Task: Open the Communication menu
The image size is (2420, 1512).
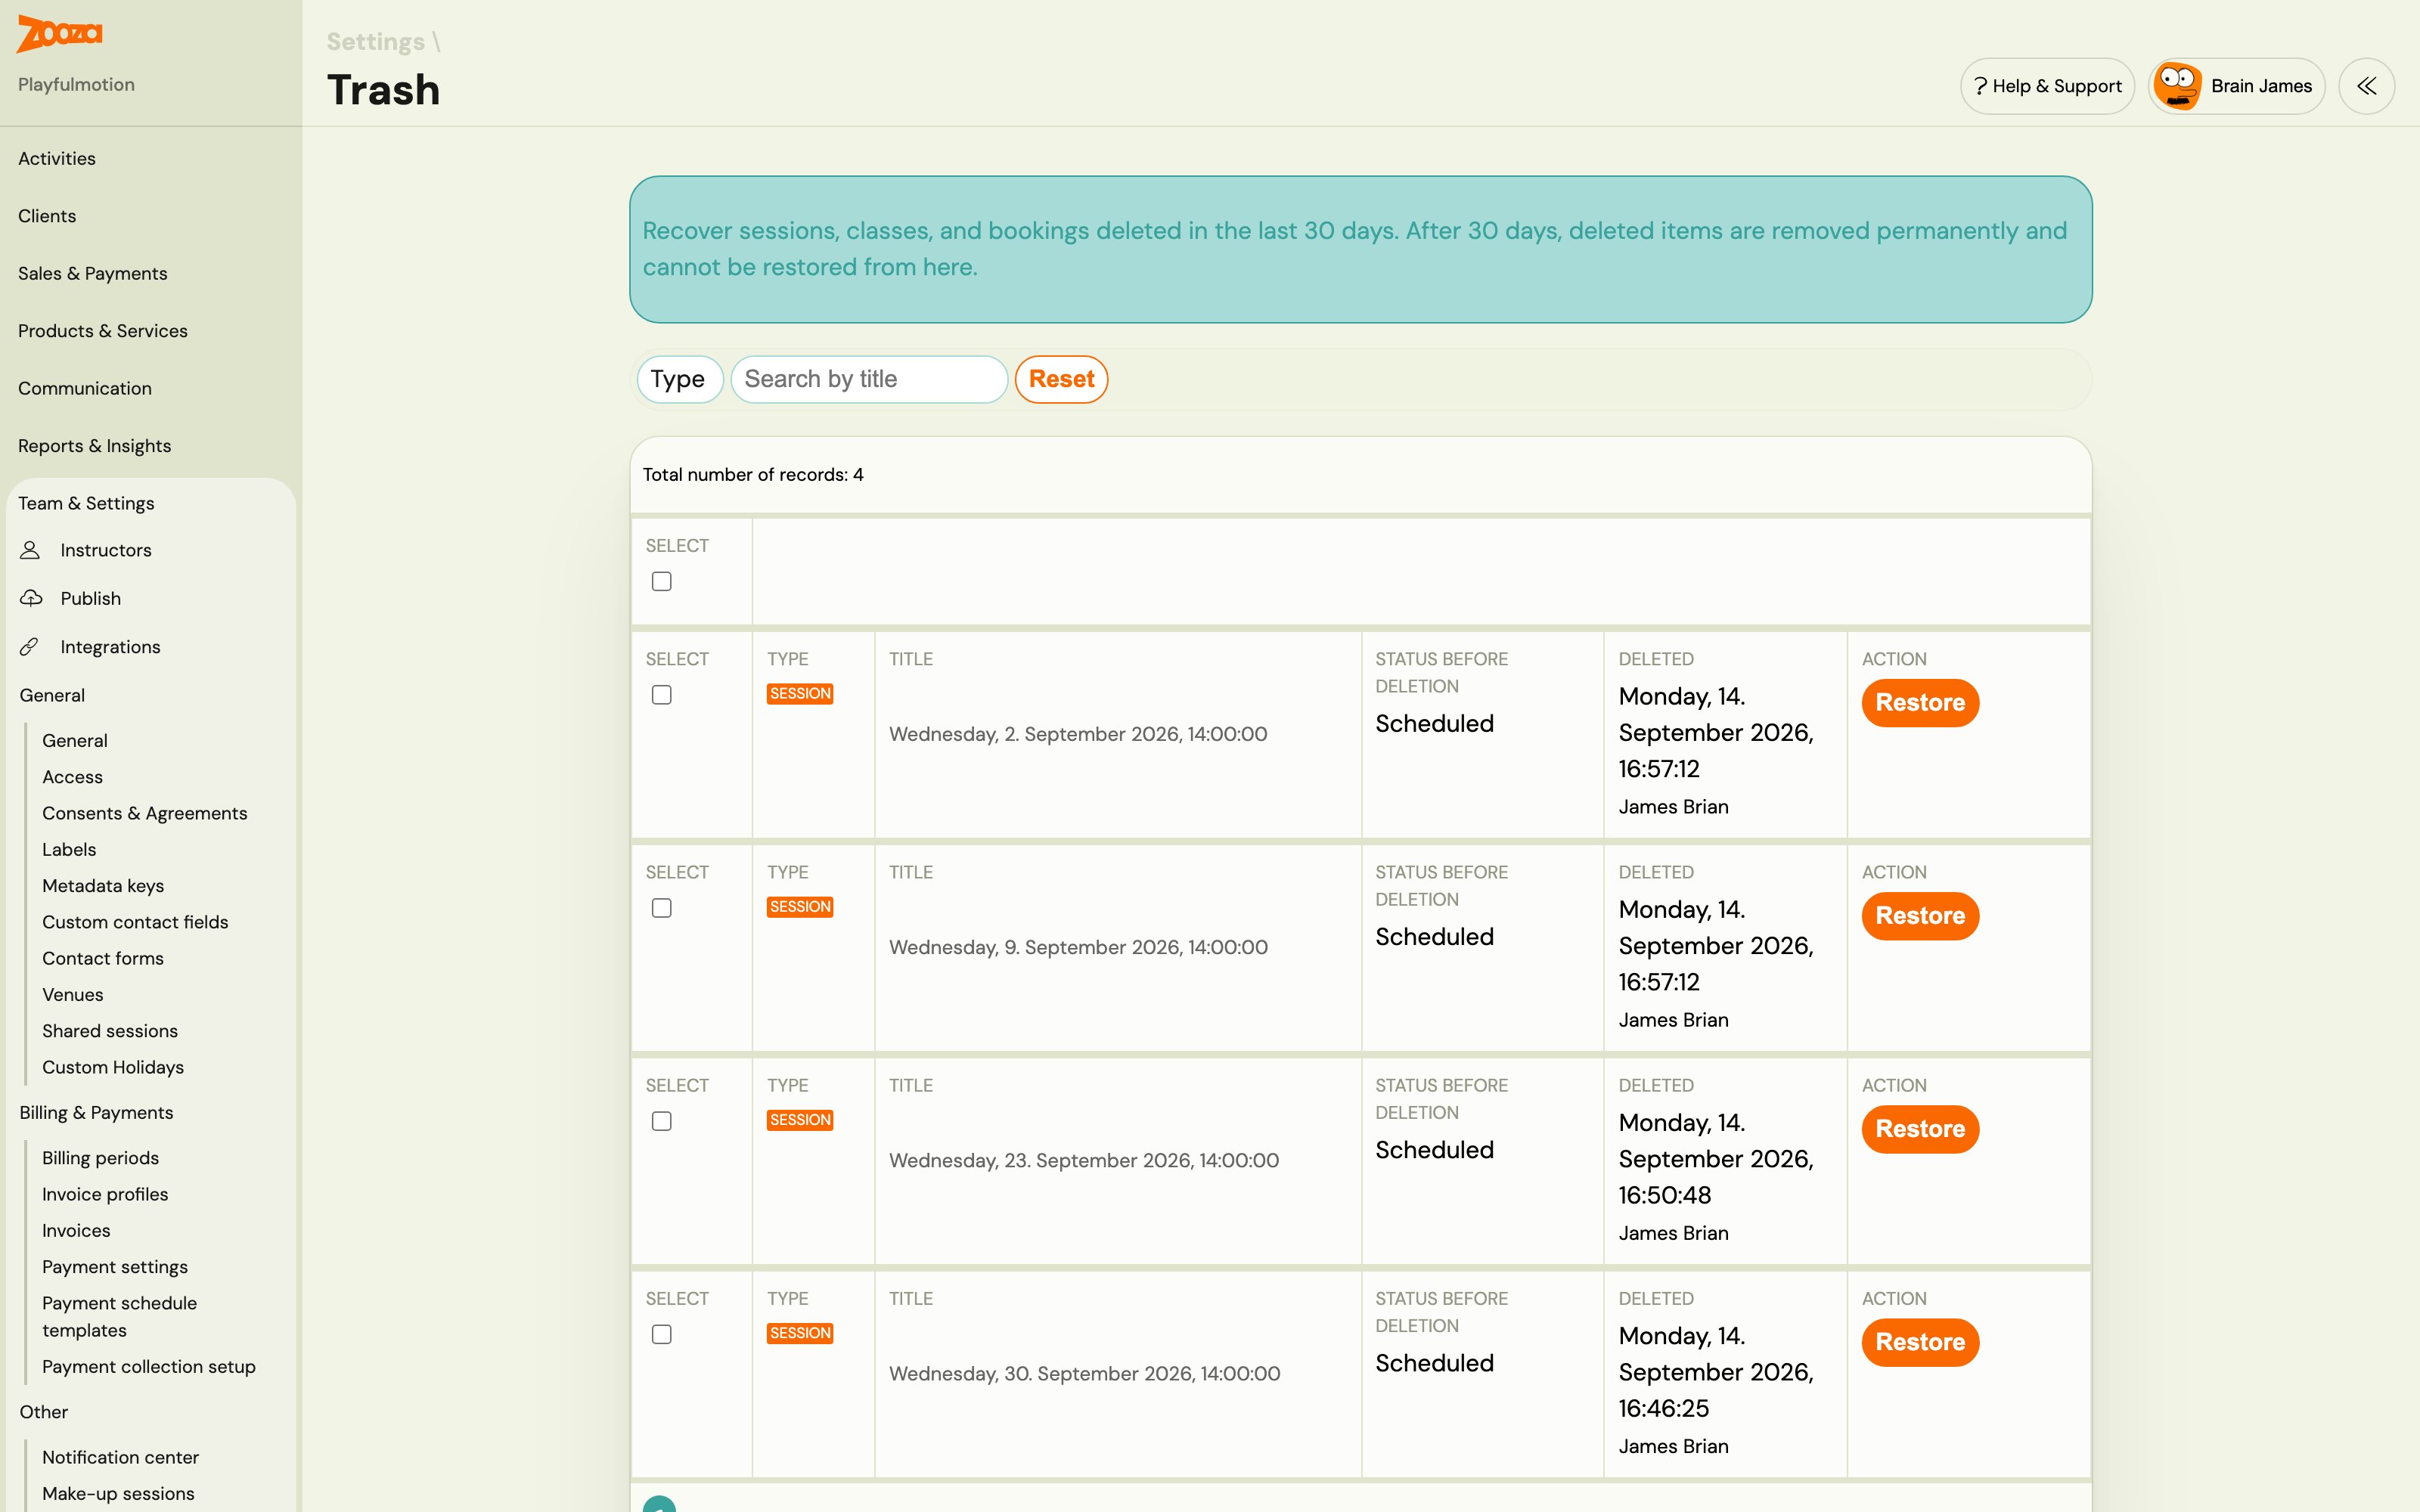Action: [x=85, y=388]
